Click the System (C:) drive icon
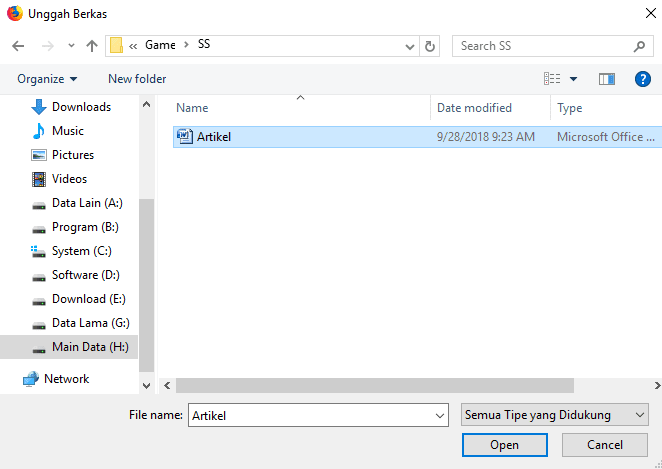This screenshot has height=469, width=662. (x=38, y=251)
